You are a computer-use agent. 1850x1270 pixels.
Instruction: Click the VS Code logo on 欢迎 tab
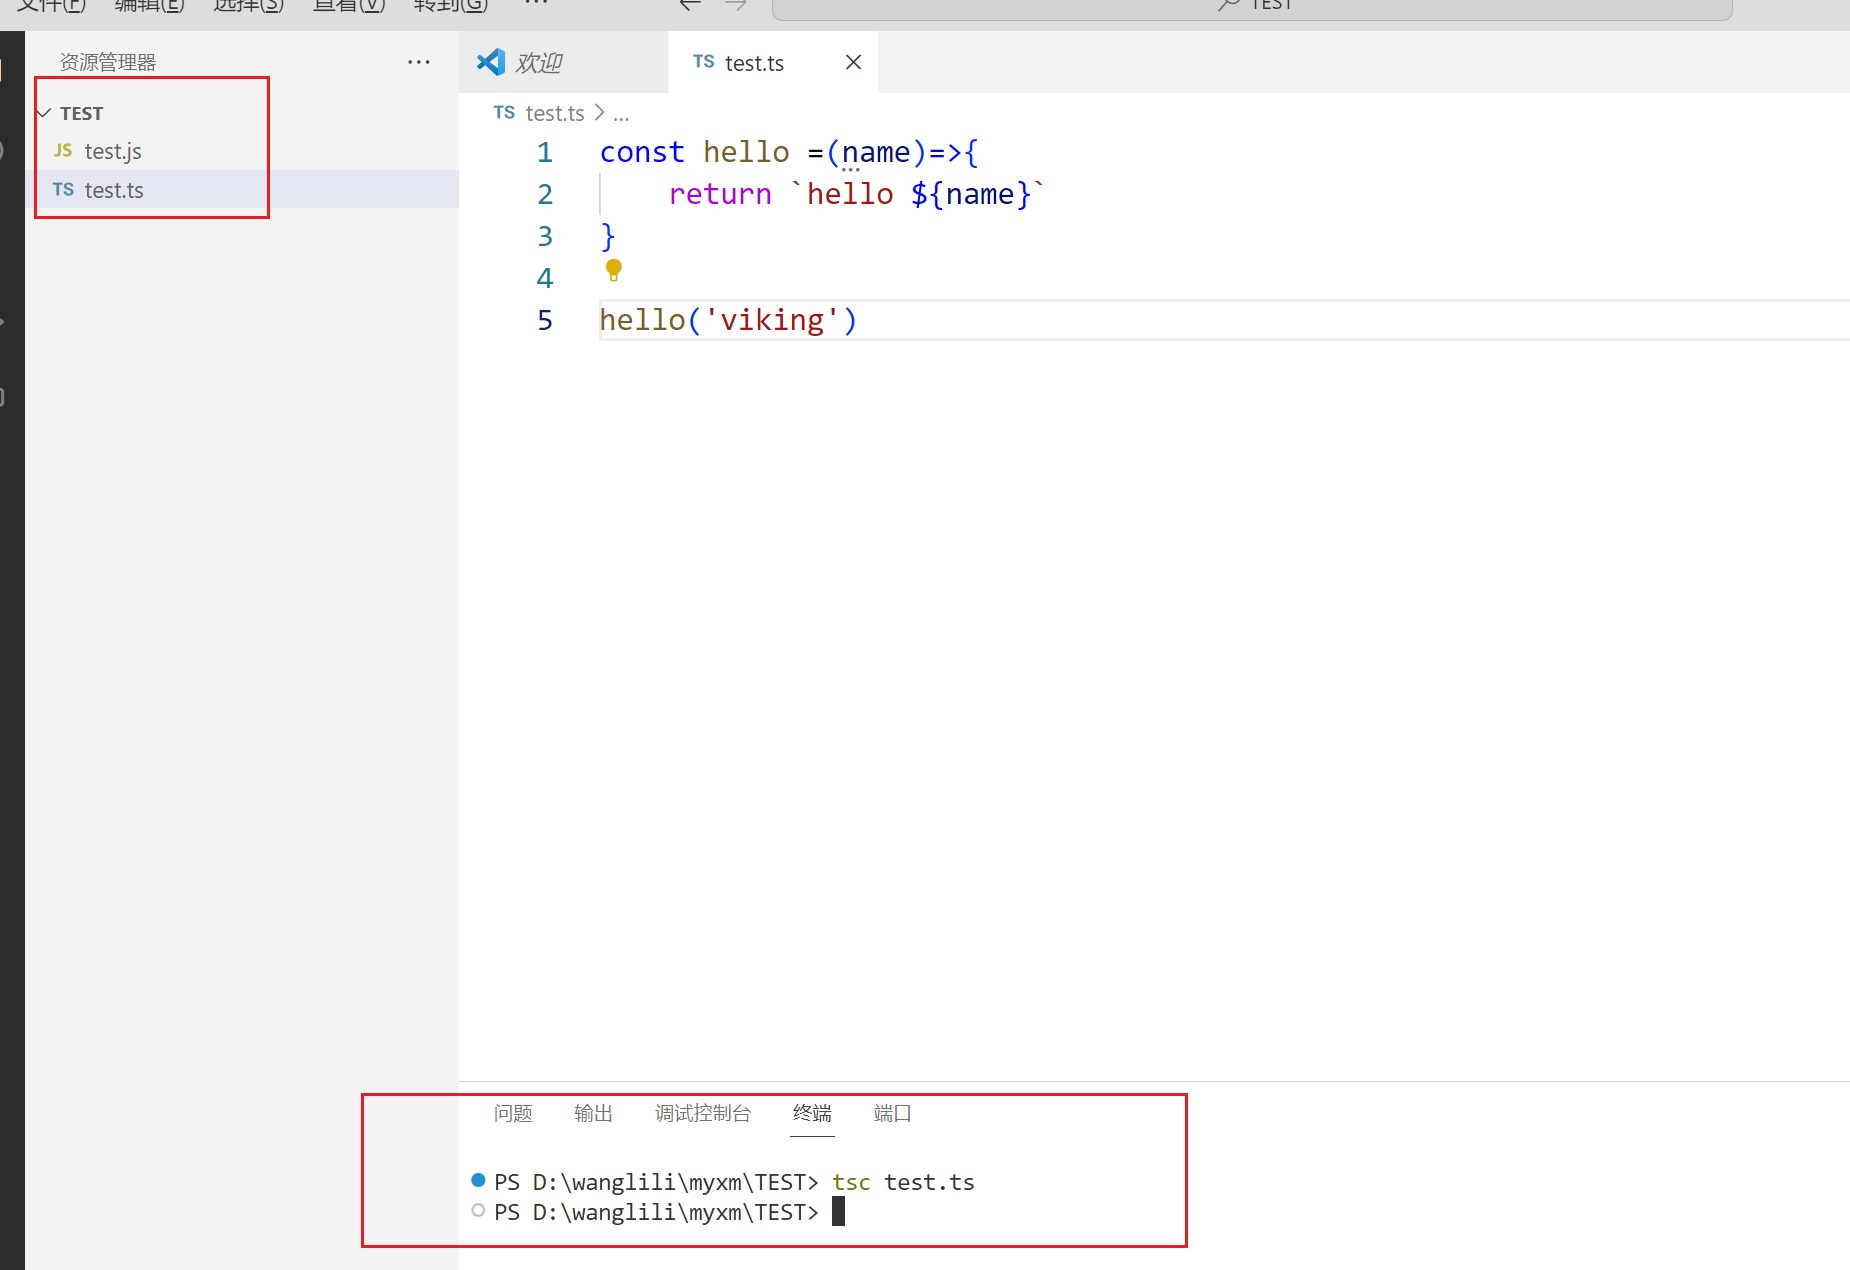click(x=491, y=63)
